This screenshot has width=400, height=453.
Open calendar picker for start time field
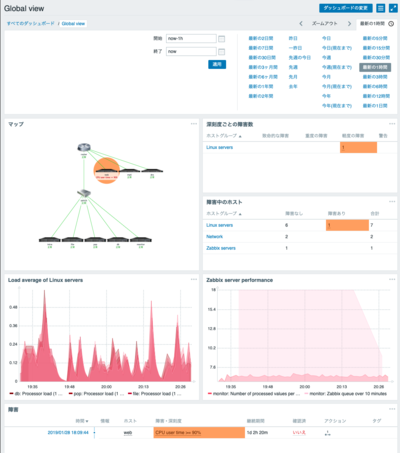221,39
